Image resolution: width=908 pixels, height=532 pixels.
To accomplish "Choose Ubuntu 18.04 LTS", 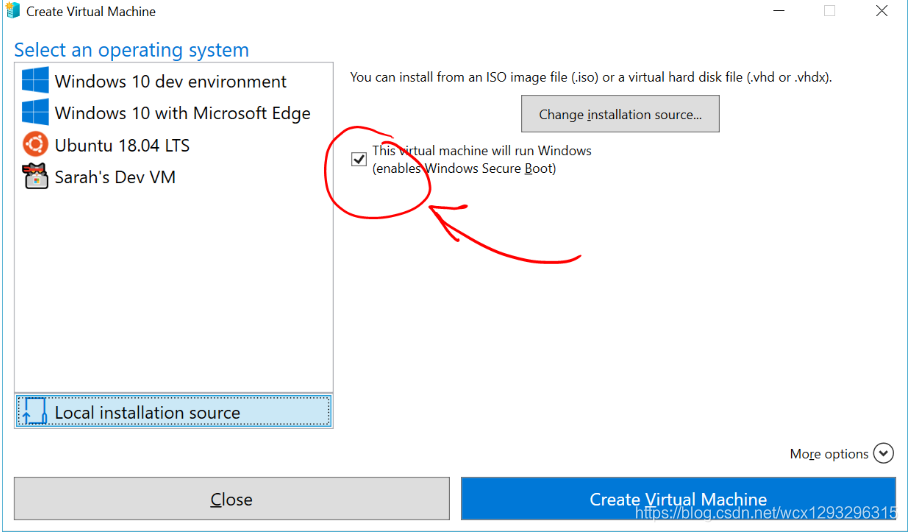I will coord(174,145).
